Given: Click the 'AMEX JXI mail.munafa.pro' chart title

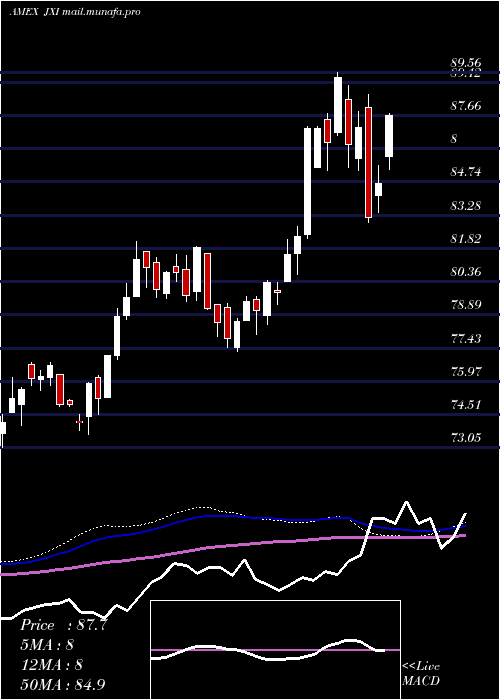Looking at the screenshot, I should coord(75,11).
